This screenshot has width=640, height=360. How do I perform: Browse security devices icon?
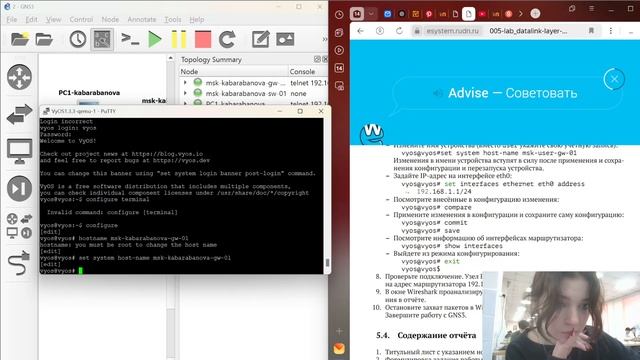[x=19, y=188]
